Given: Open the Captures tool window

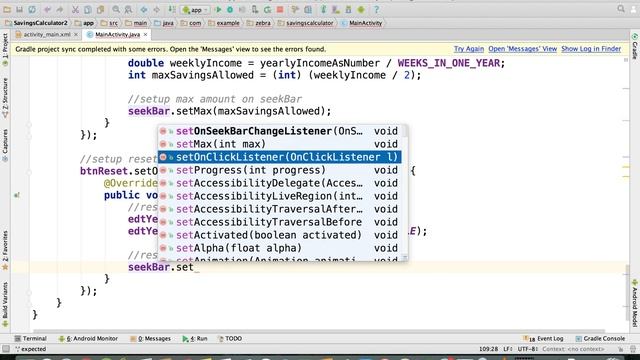Looking at the screenshot, I should (x=5, y=145).
